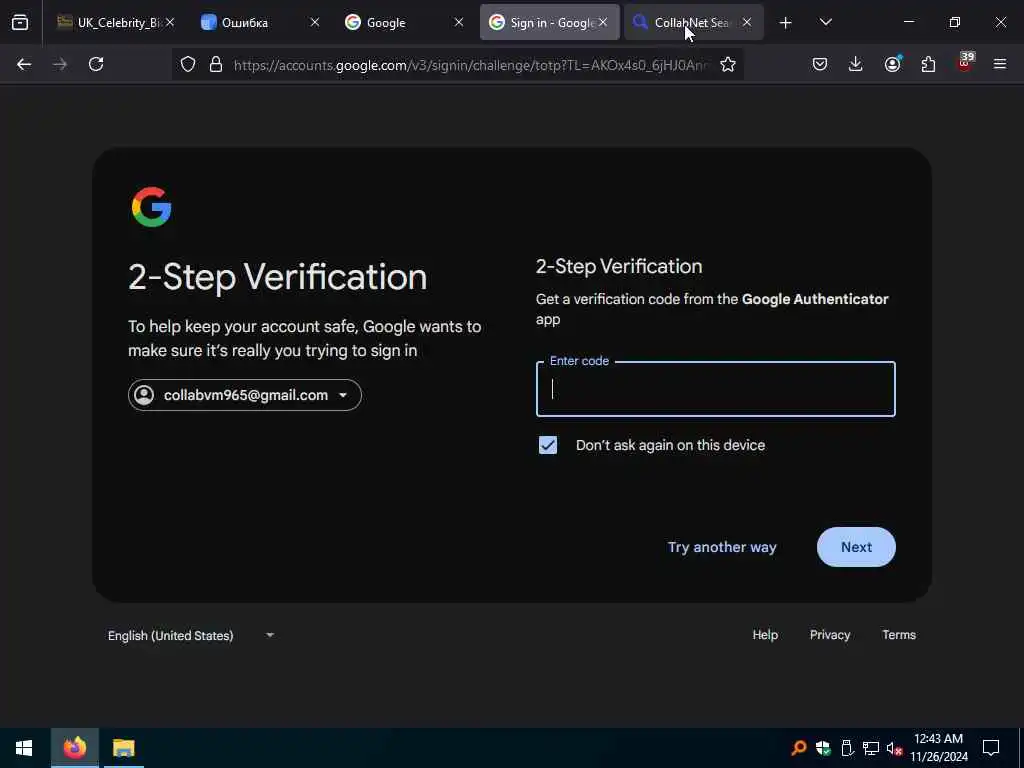Click Firefox icon in taskbar

74,748
